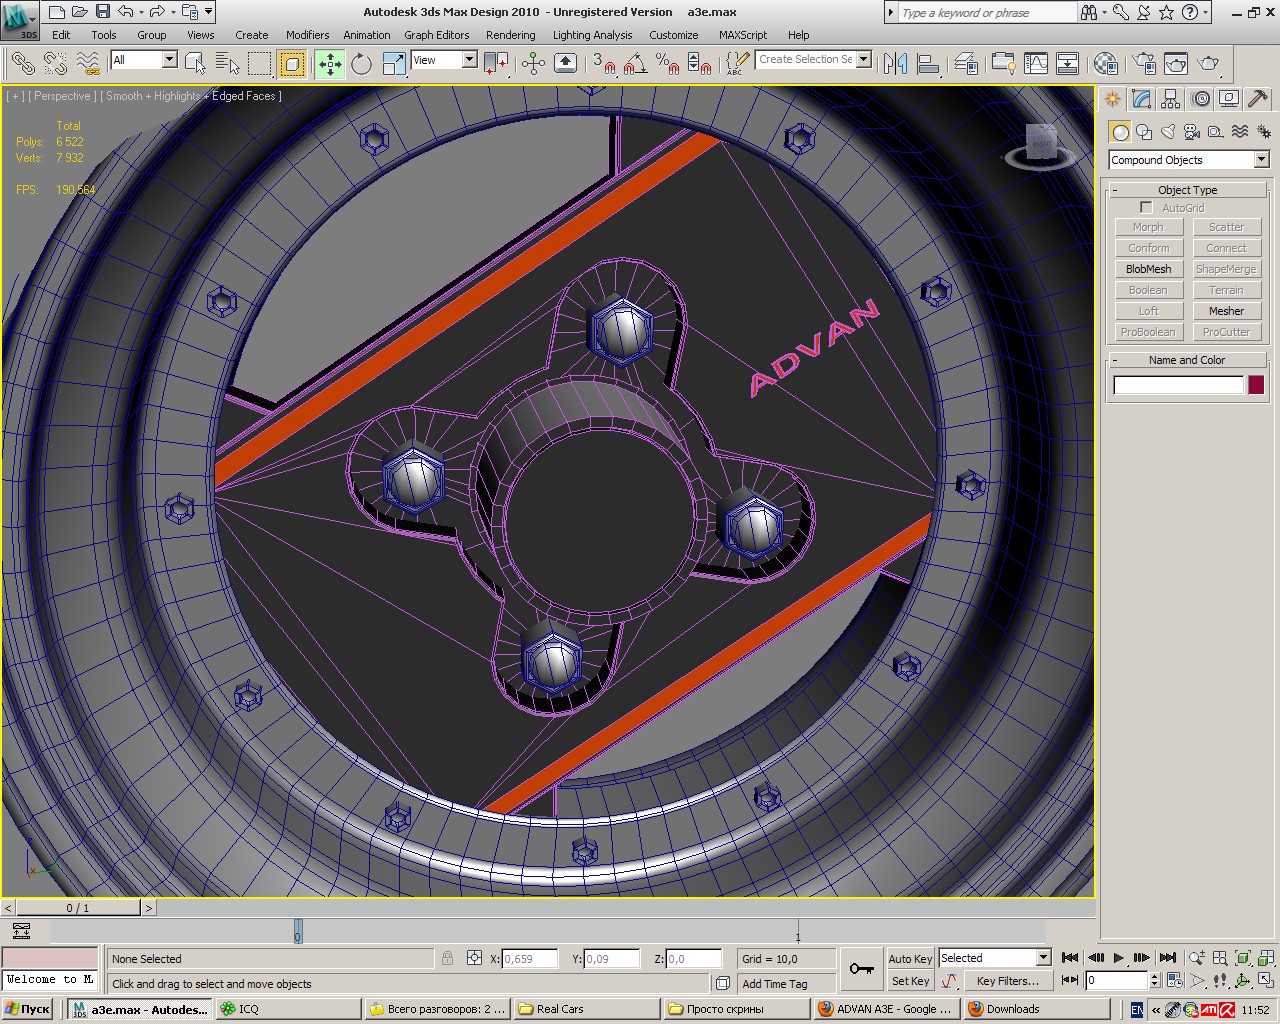This screenshot has width=1280, height=1024.
Task: Toggle Auto Key animation mode
Action: 910,958
